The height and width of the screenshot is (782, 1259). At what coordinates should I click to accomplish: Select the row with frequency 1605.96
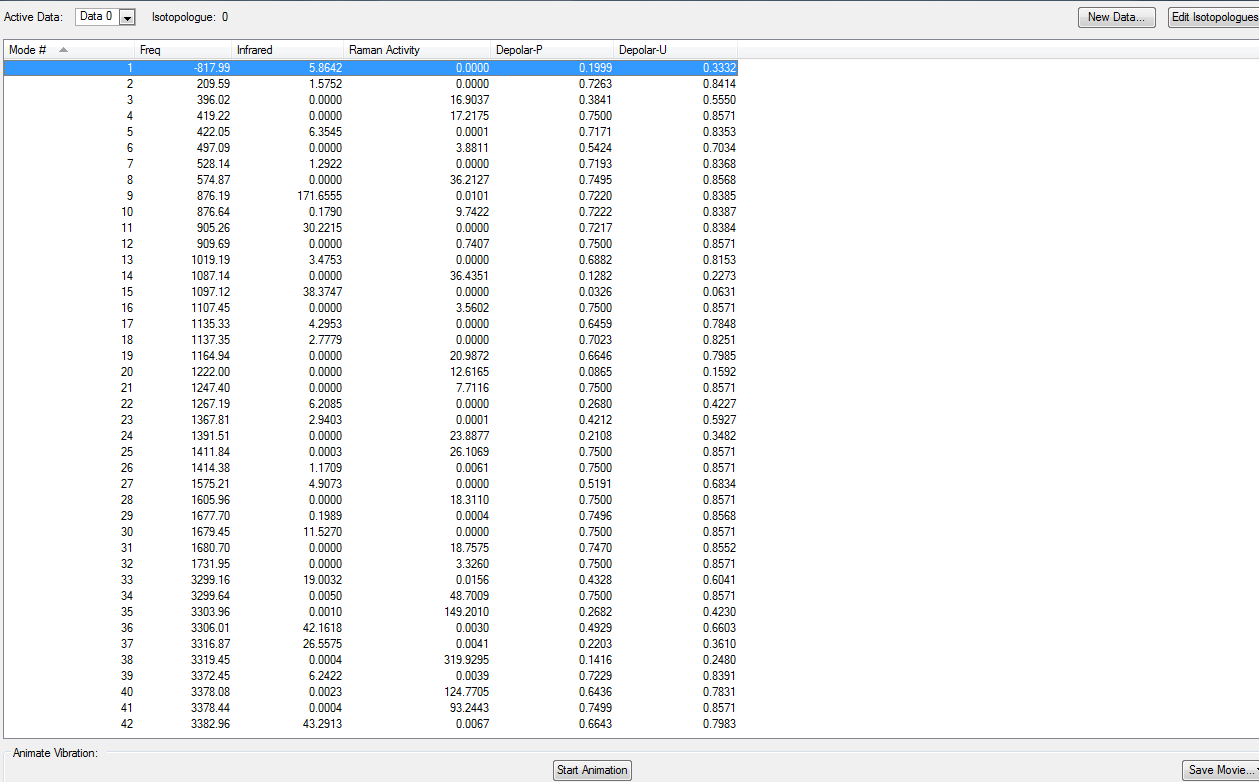pyautogui.click(x=371, y=500)
